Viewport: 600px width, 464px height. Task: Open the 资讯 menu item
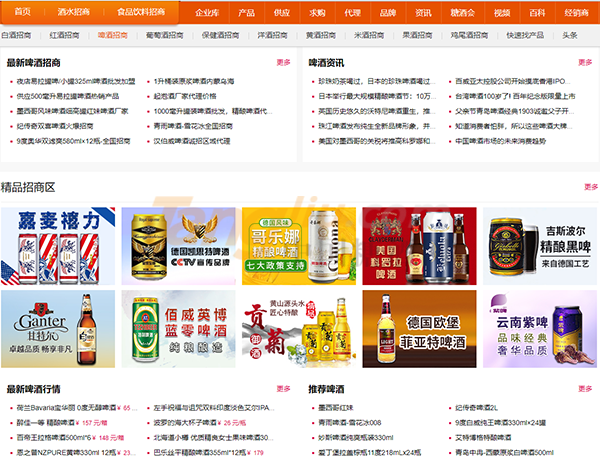tap(423, 13)
